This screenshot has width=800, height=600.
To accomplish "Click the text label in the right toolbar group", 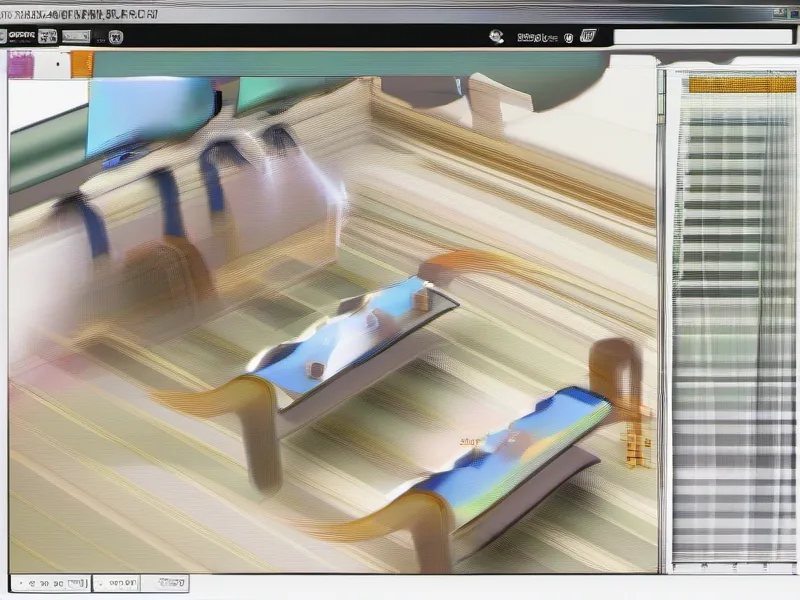I will point(536,37).
